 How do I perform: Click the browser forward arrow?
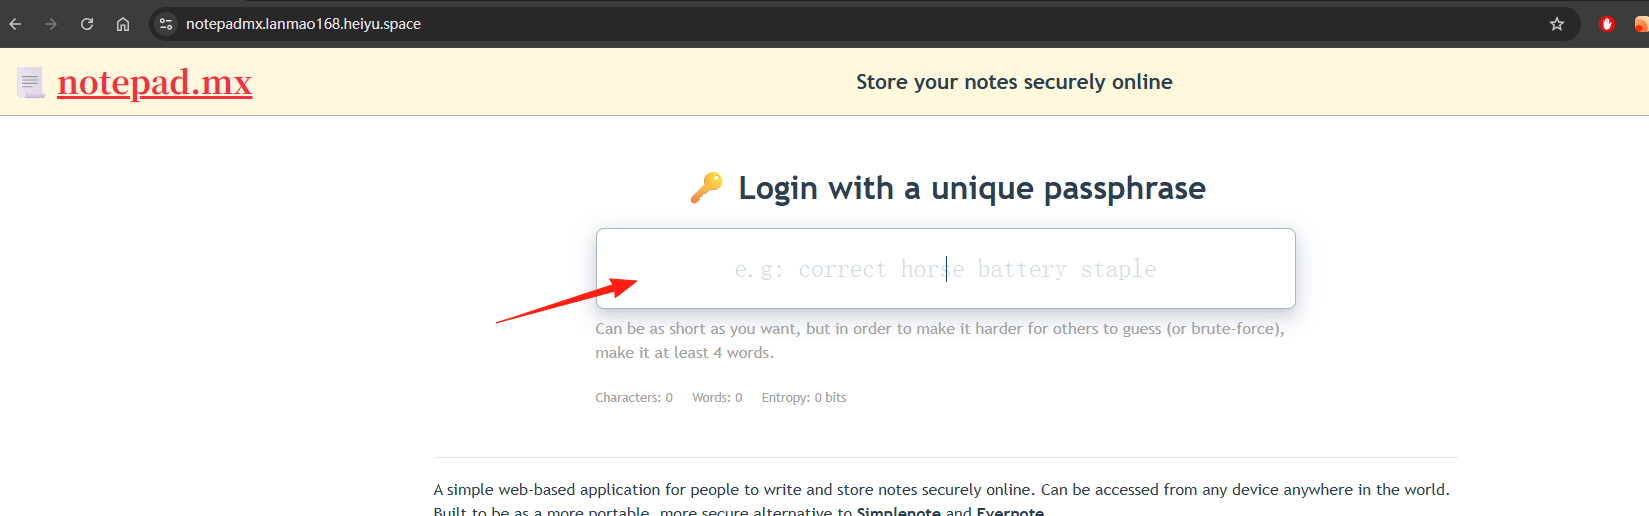tap(51, 24)
